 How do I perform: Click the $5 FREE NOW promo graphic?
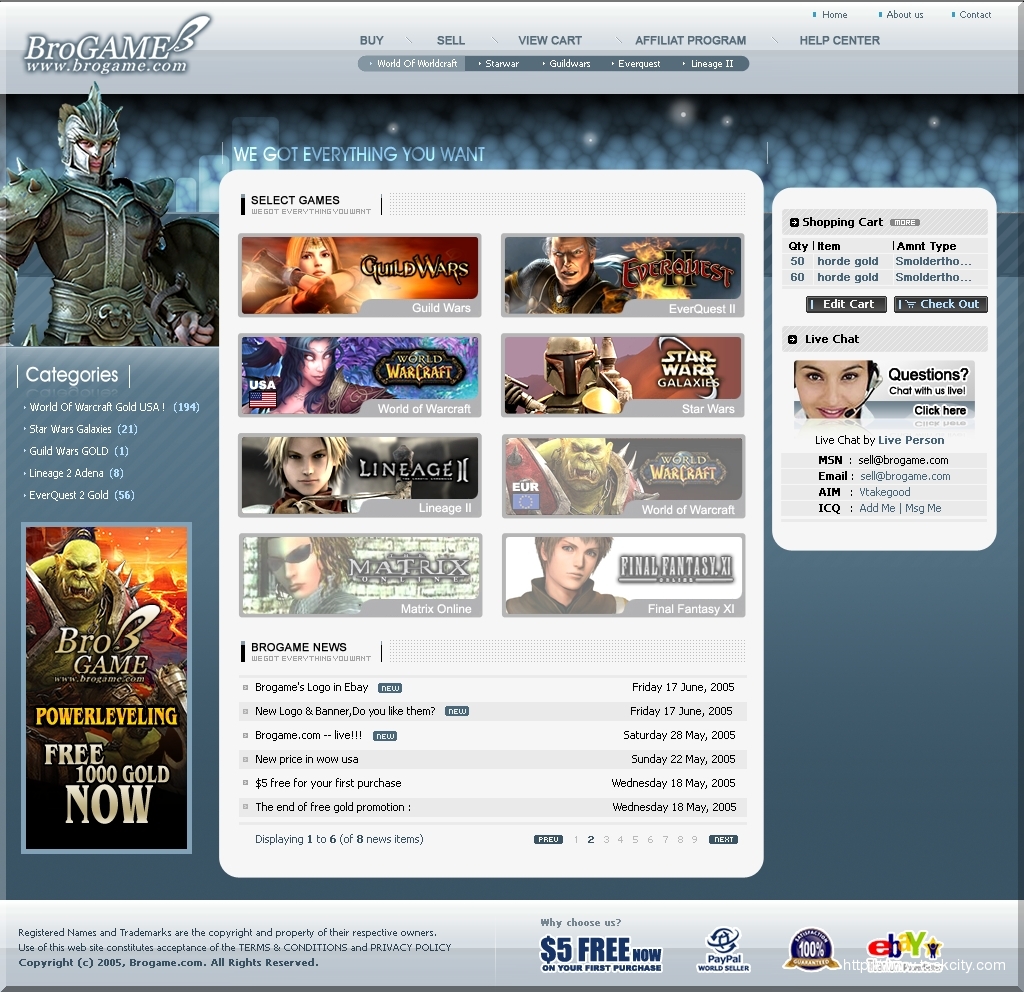click(x=600, y=953)
